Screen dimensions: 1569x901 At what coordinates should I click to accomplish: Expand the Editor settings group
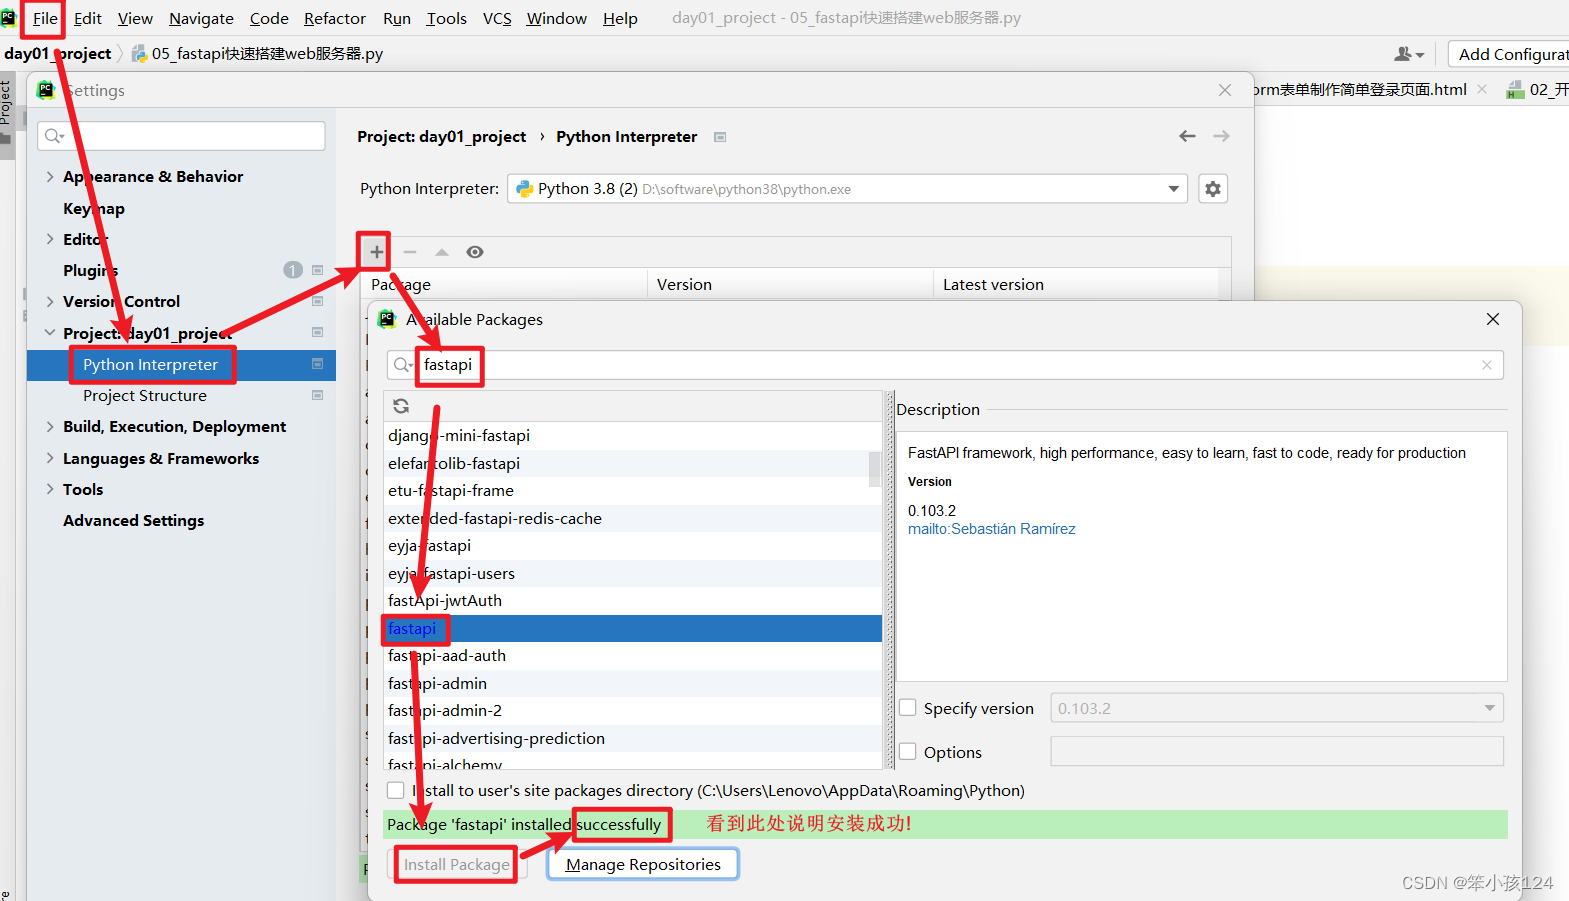pos(50,239)
